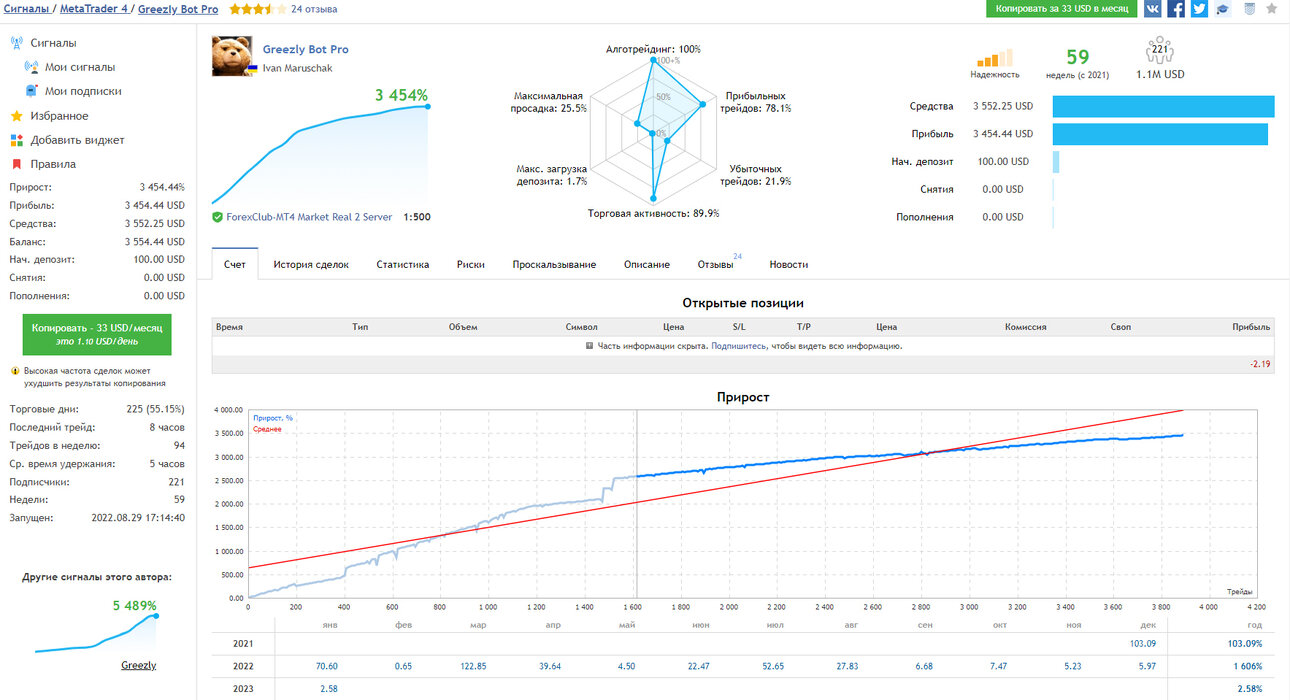Click the Прибыль blue bar
The width and height of the screenshot is (1290, 700).
pos(1160,134)
